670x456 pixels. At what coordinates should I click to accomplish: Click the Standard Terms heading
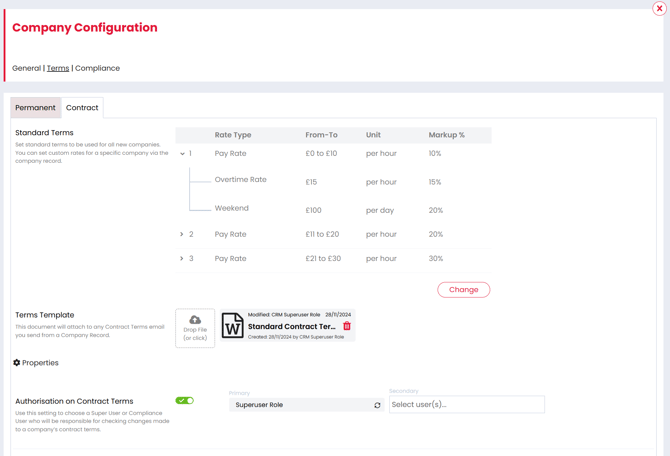[44, 133]
